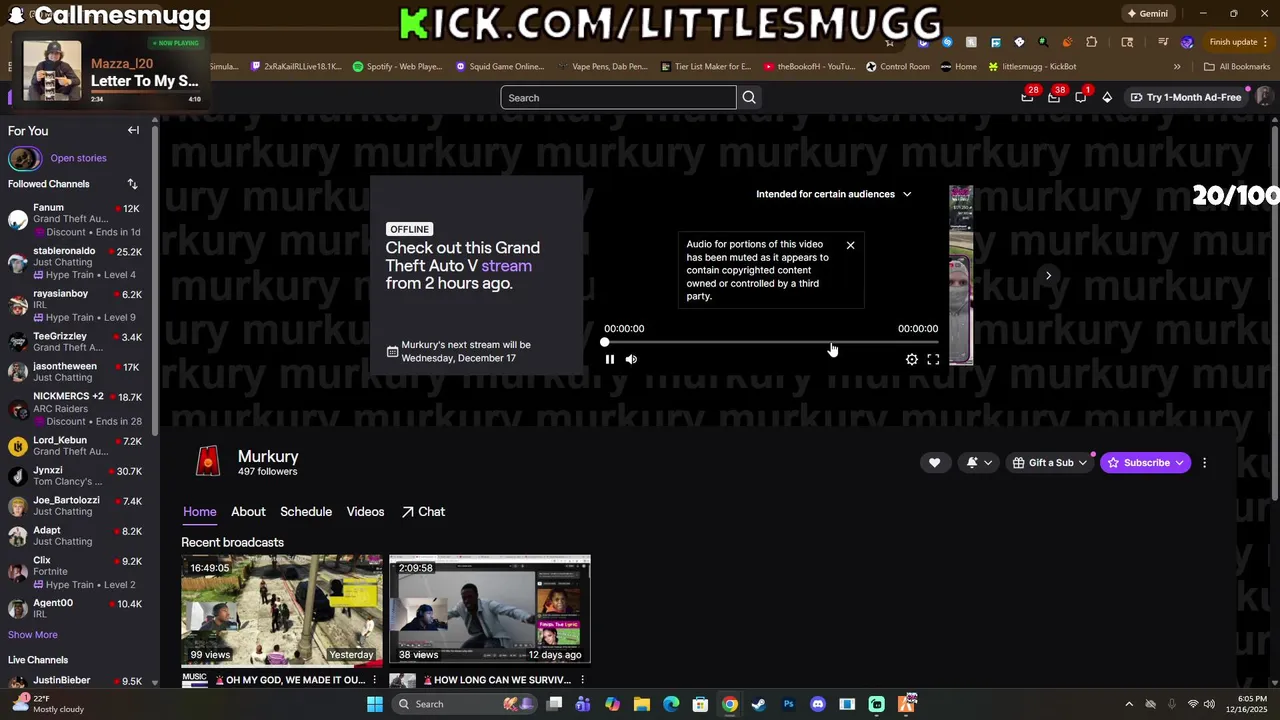
Task: Open the Shazam browser extension
Action: tap(946, 42)
